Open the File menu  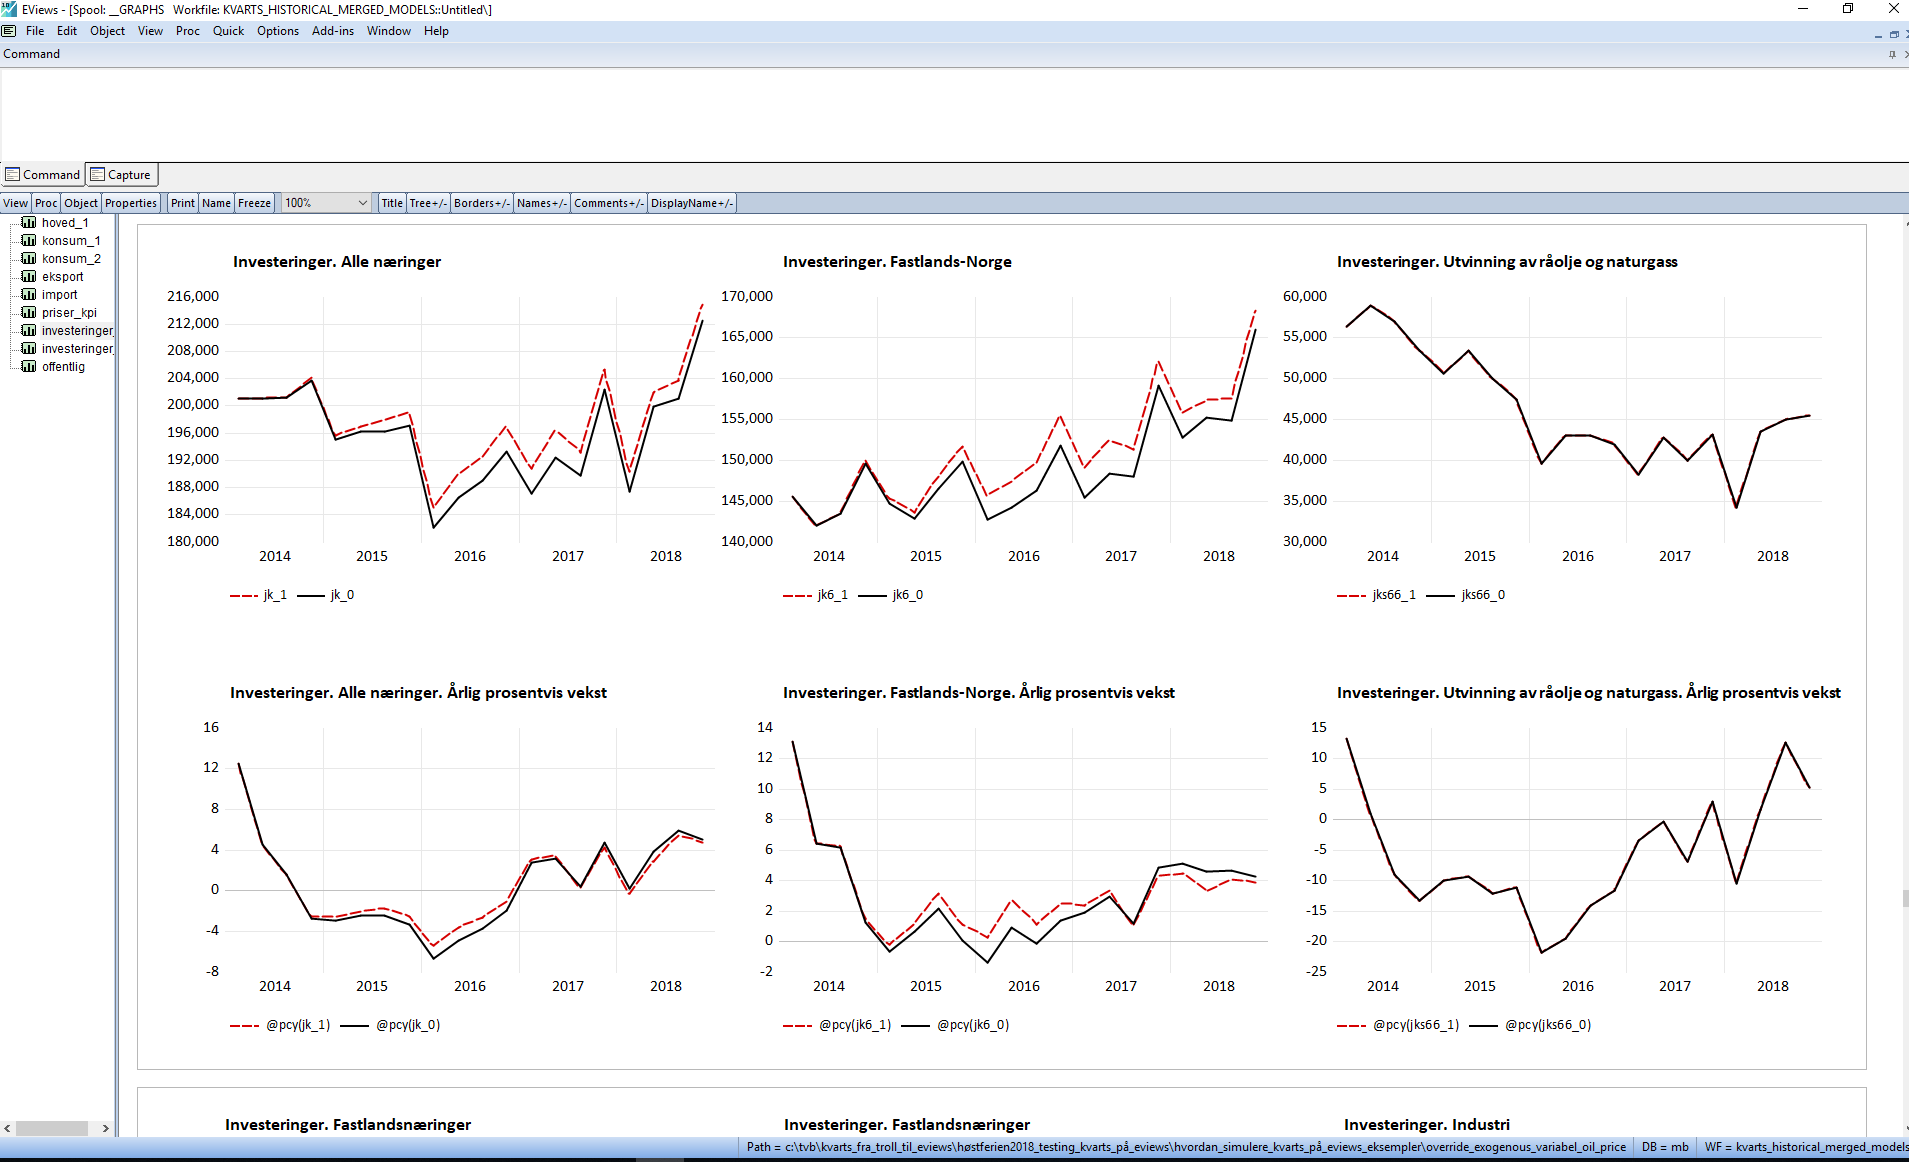point(35,31)
